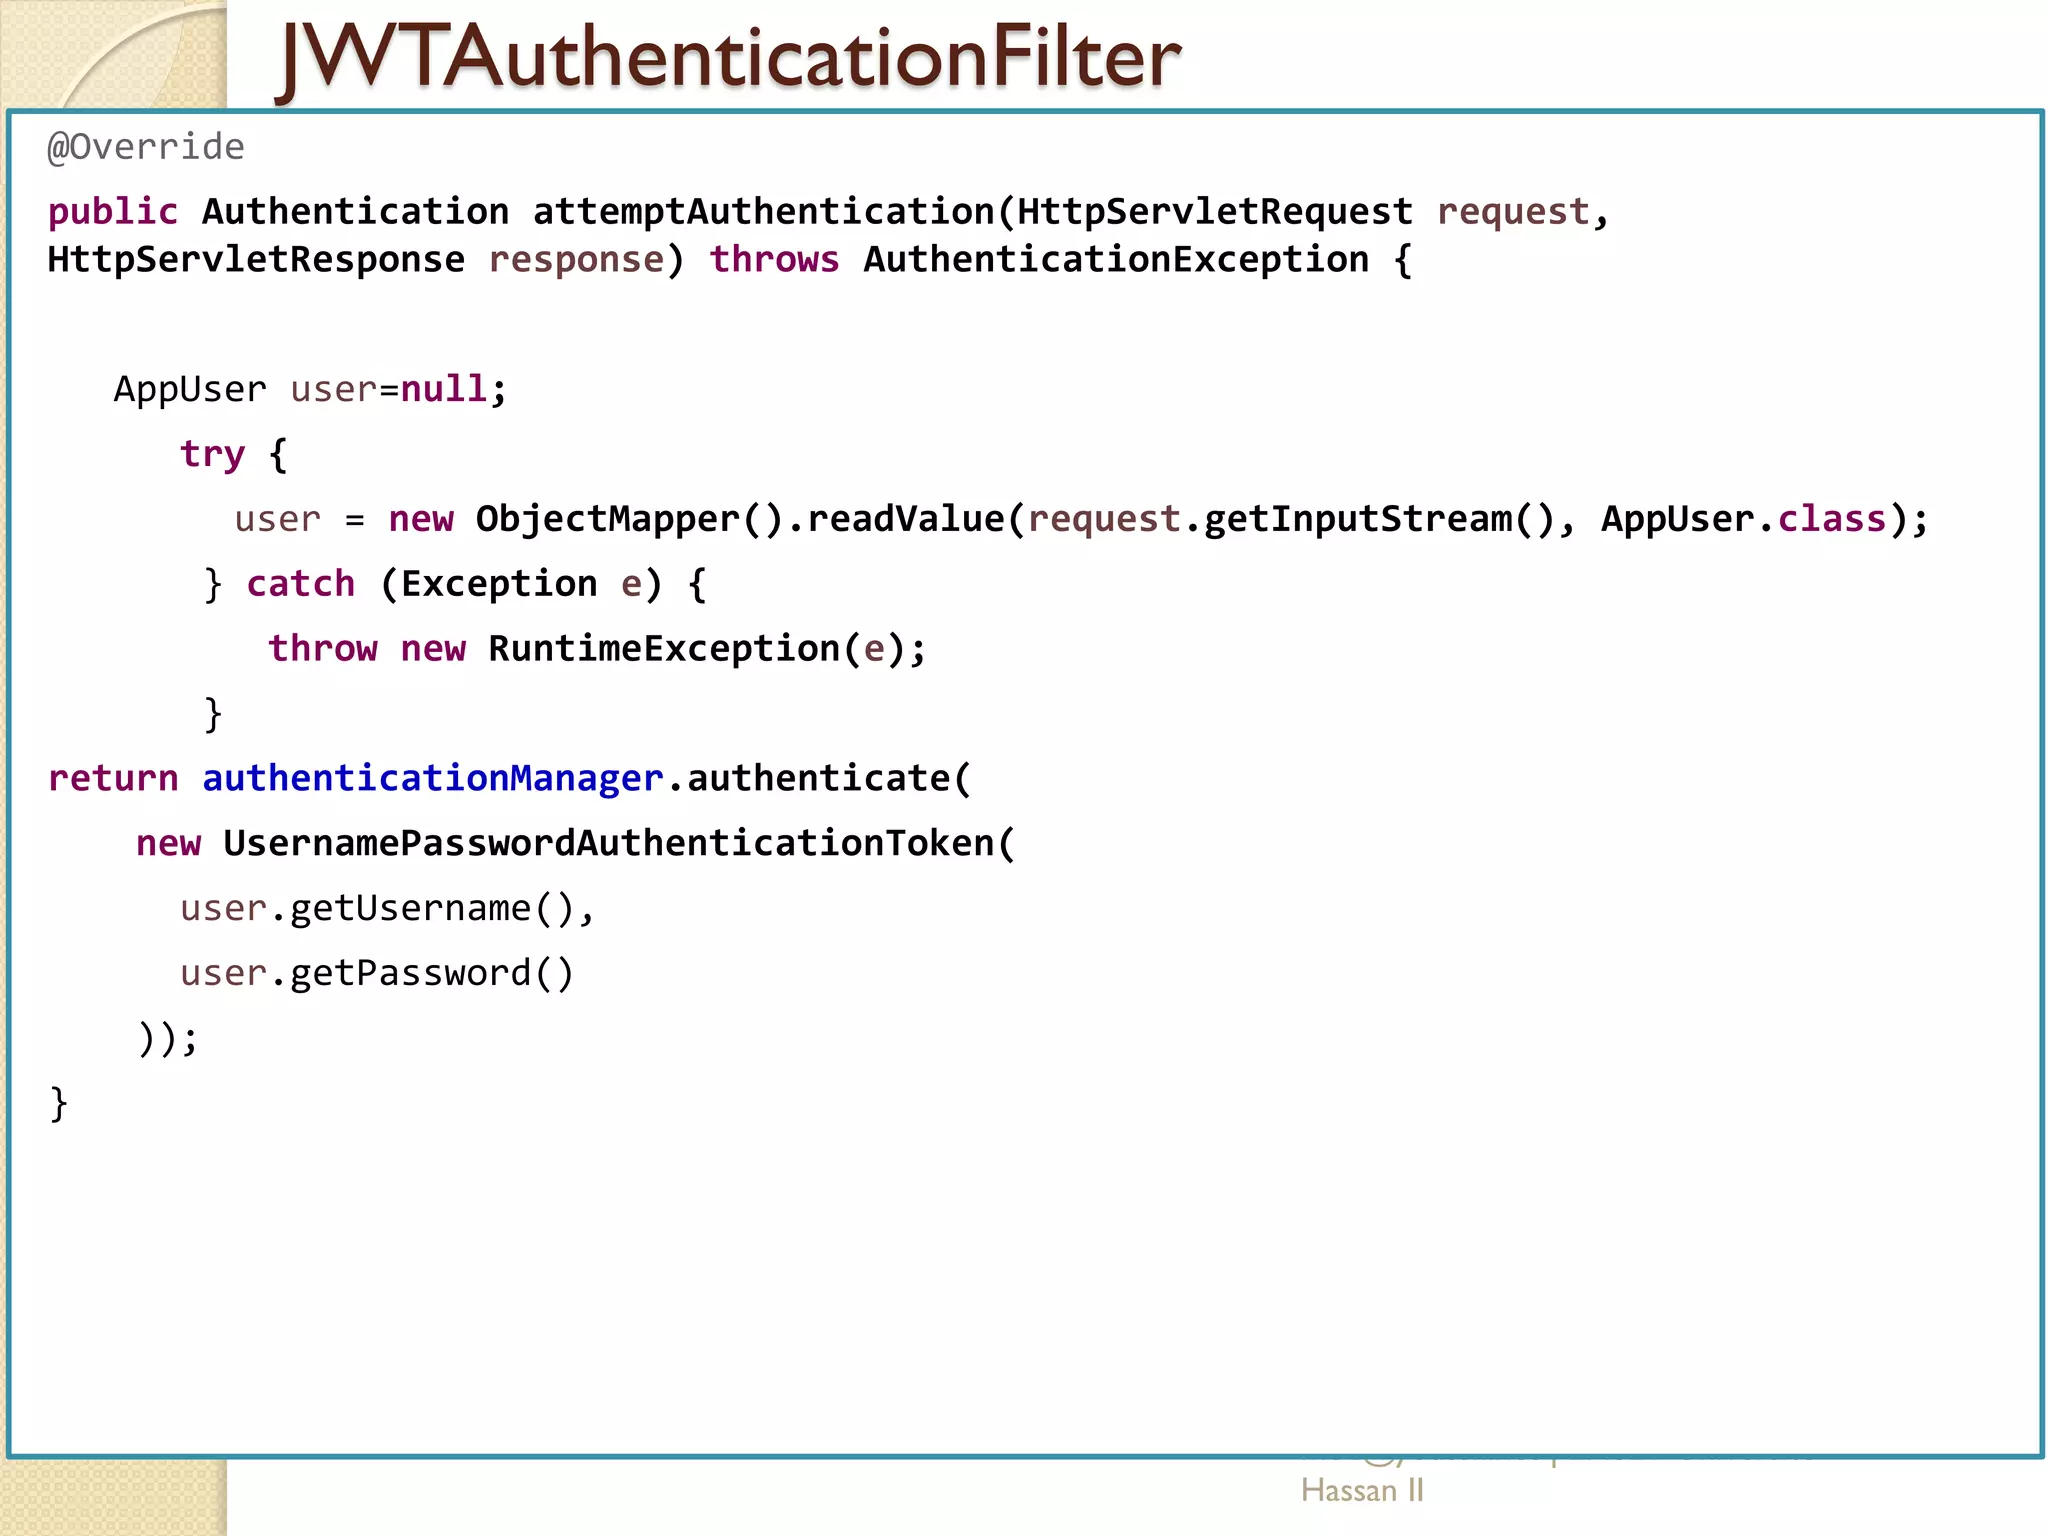
Task: Click the Hassan II footer text
Action: 1362,1491
